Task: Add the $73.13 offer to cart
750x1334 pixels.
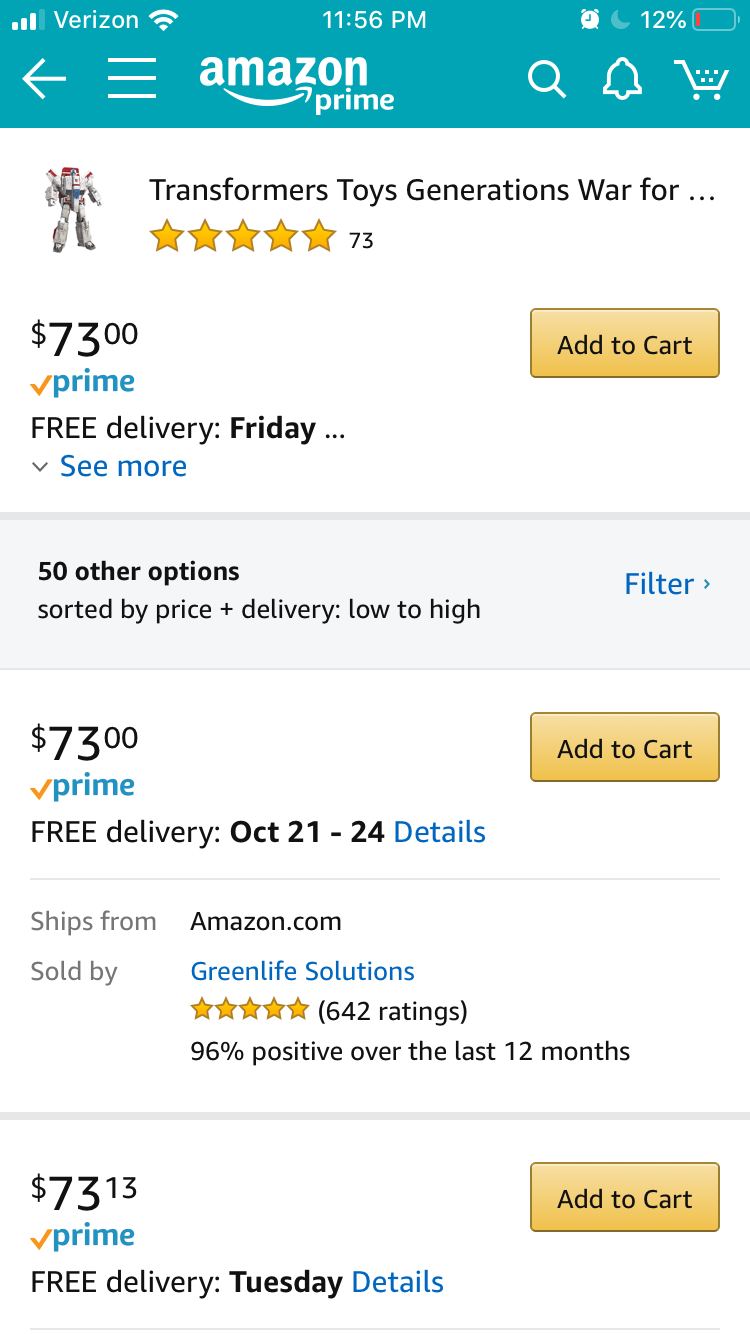Action: coord(624,1198)
